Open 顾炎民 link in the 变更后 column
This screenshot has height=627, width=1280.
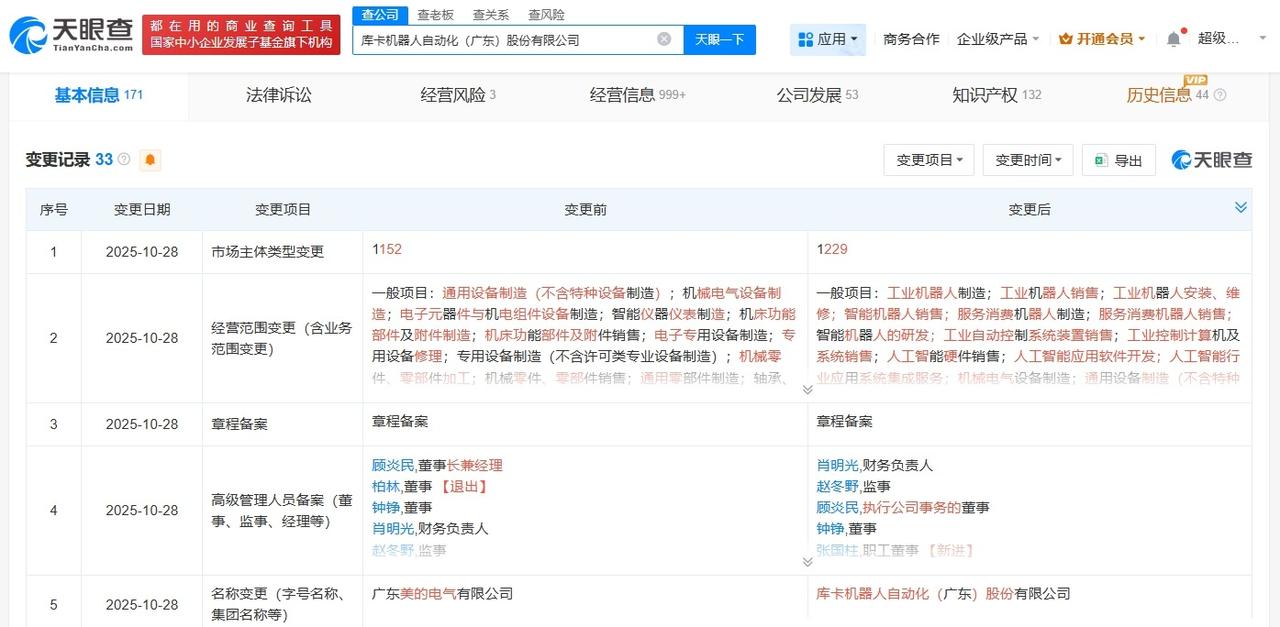tap(836, 507)
